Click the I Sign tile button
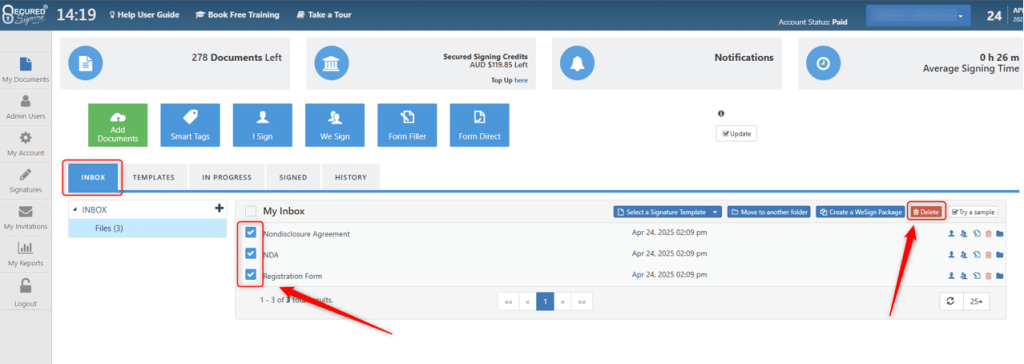Screen dimensions: 1024x364 [263, 125]
